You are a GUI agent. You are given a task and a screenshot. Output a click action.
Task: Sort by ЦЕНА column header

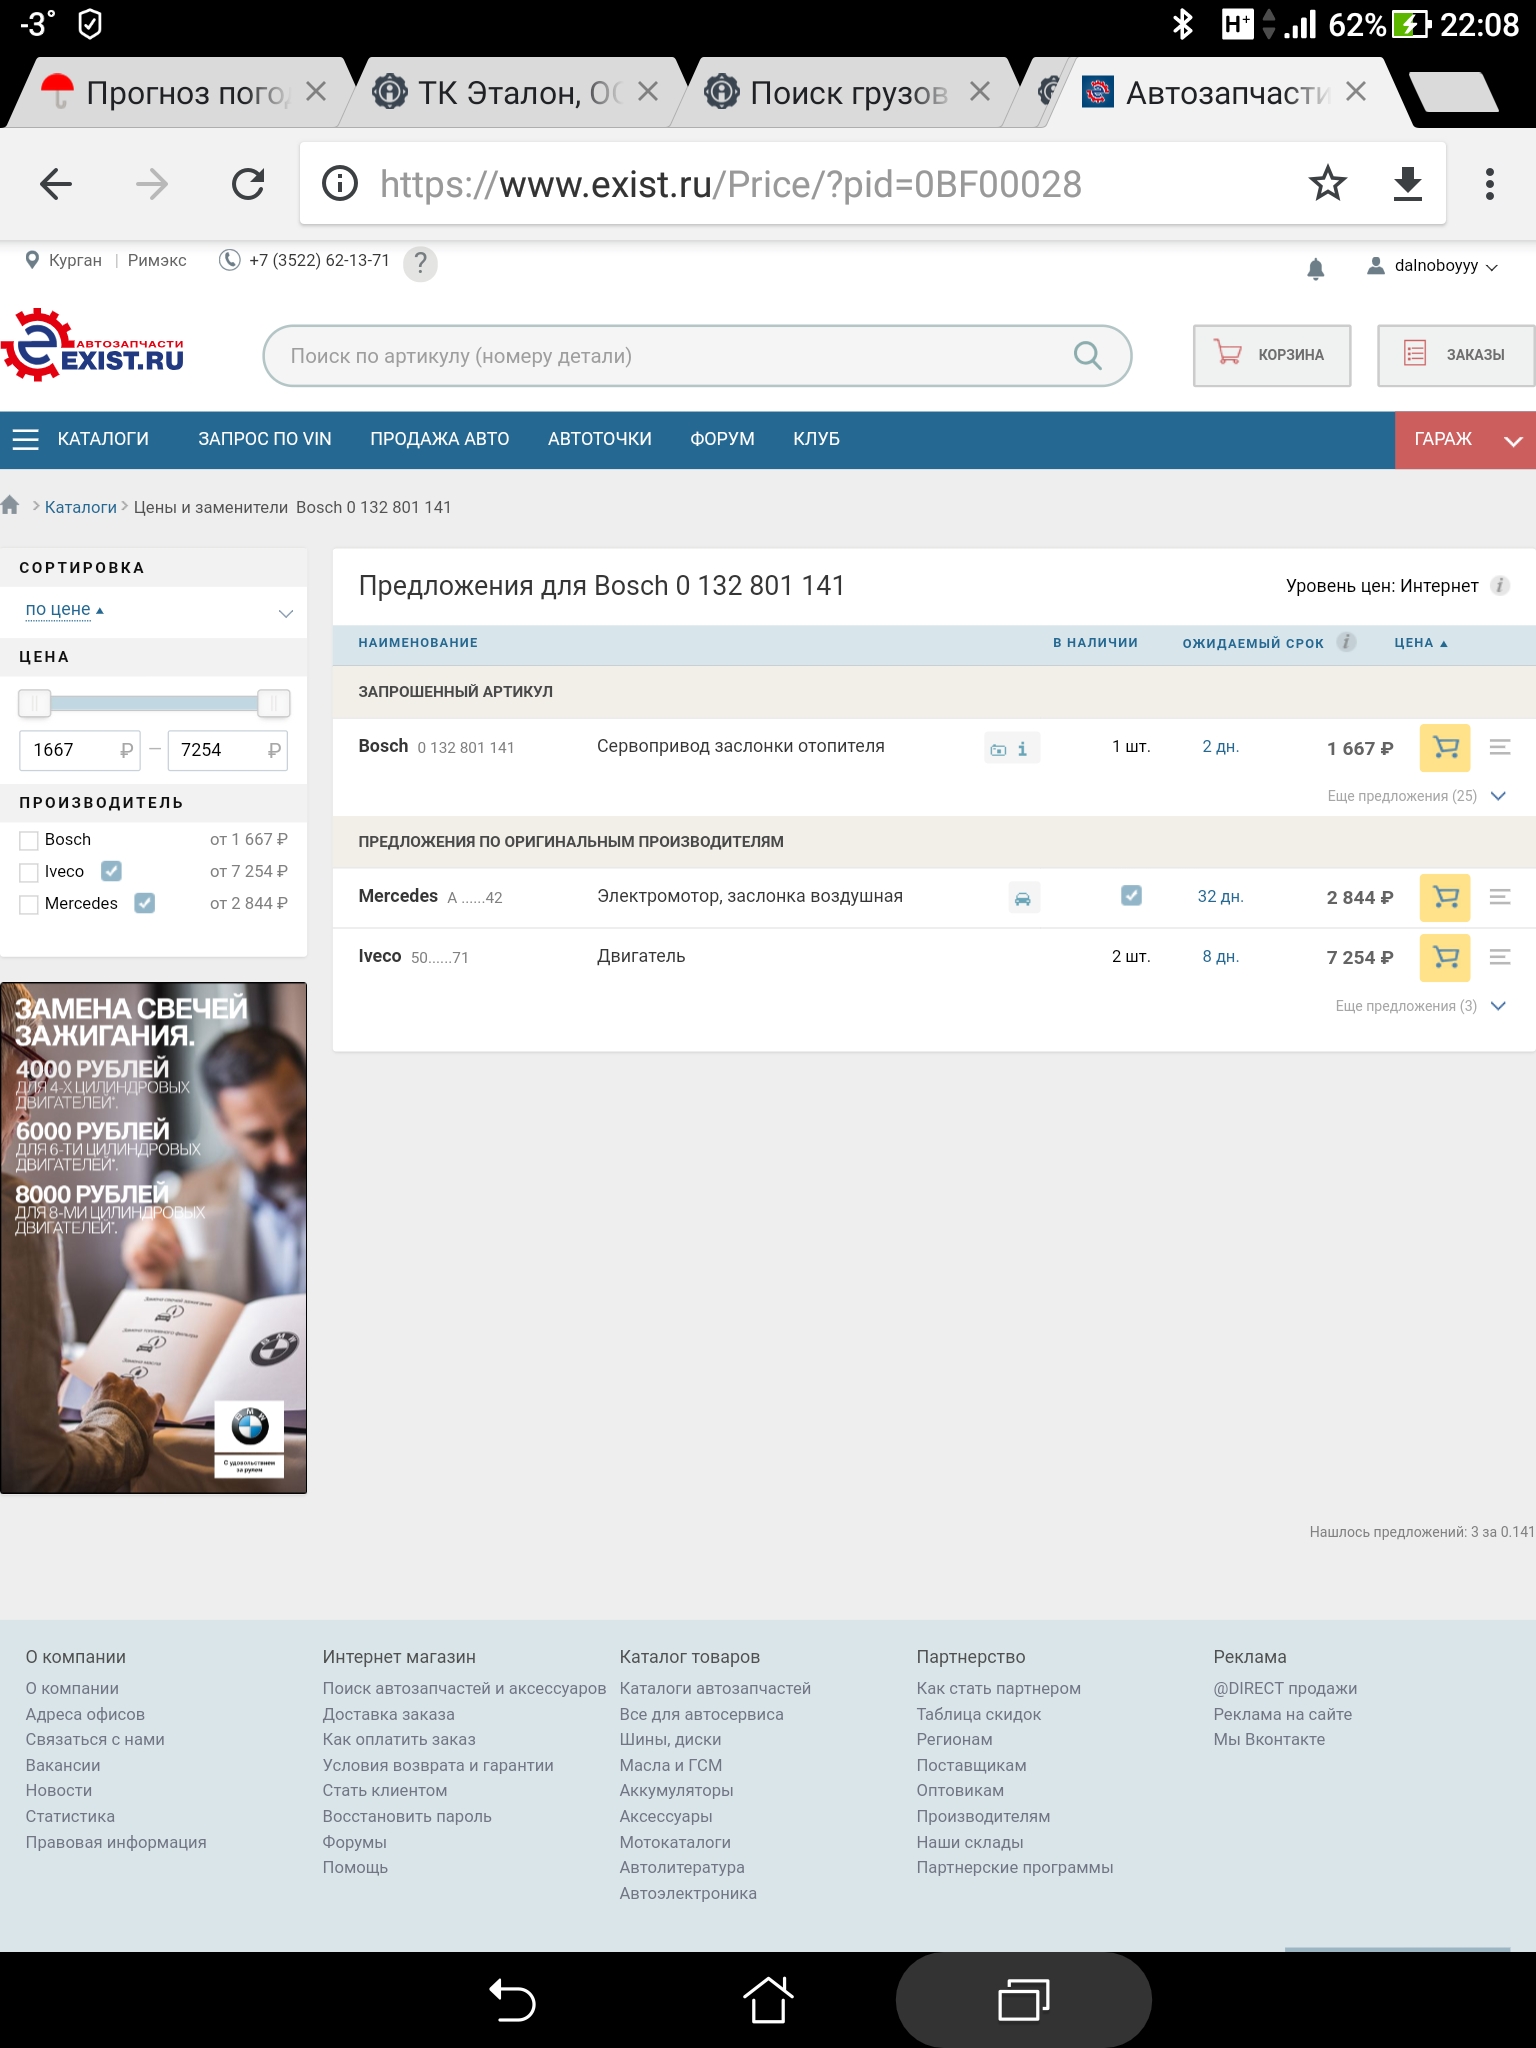point(1421,643)
